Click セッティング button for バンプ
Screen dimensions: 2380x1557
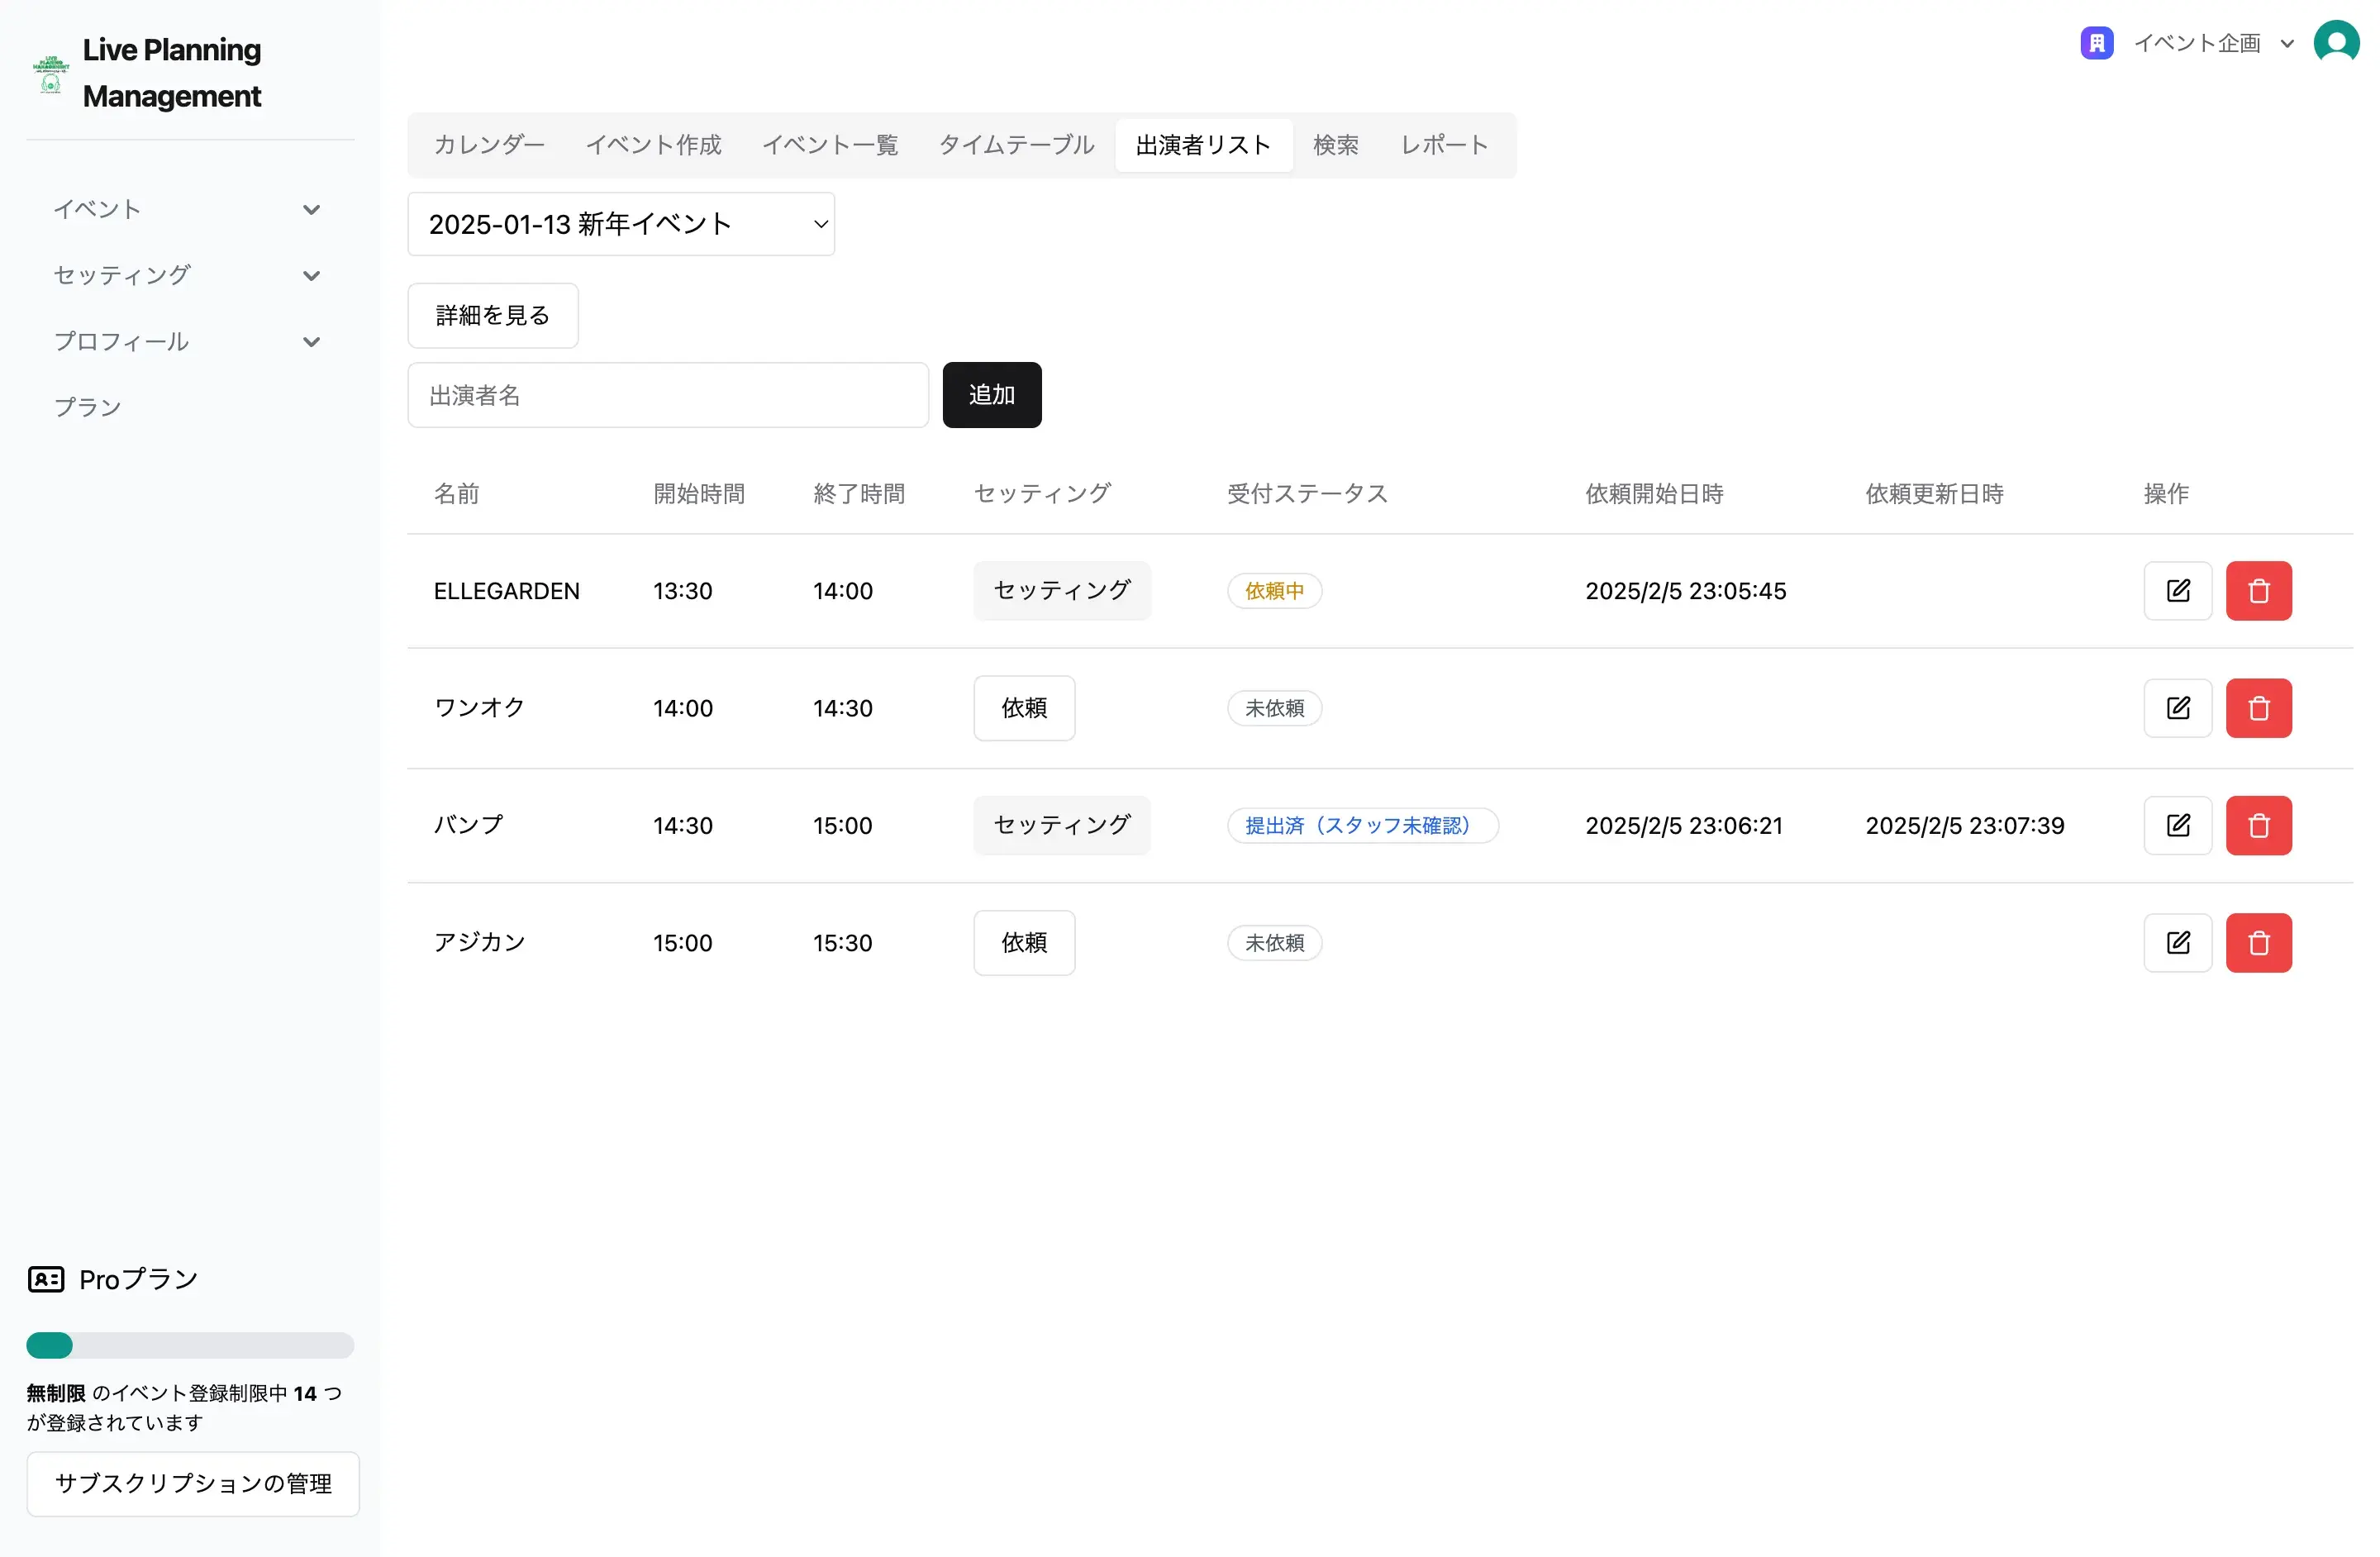(x=1062, y=825)
